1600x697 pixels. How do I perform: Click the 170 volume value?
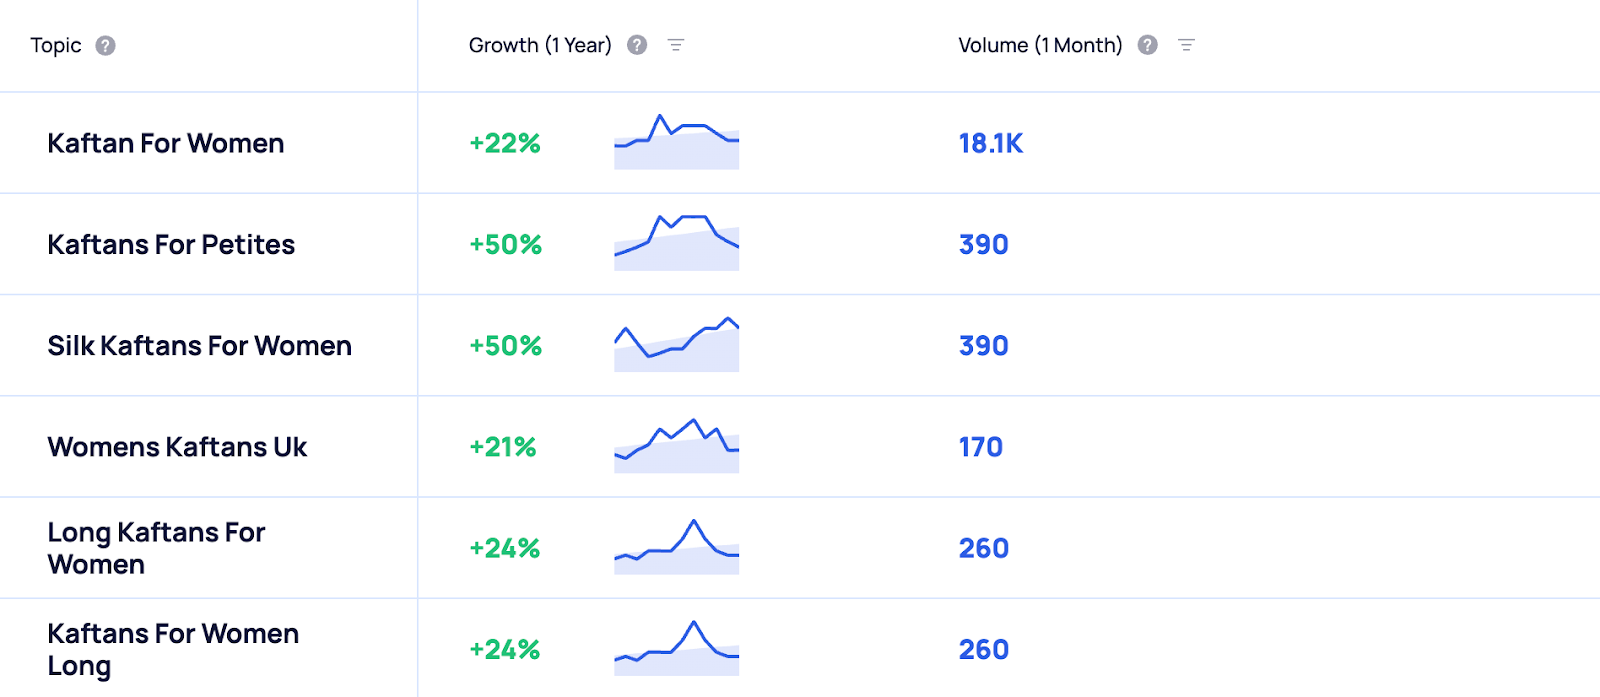click(981, 447)
